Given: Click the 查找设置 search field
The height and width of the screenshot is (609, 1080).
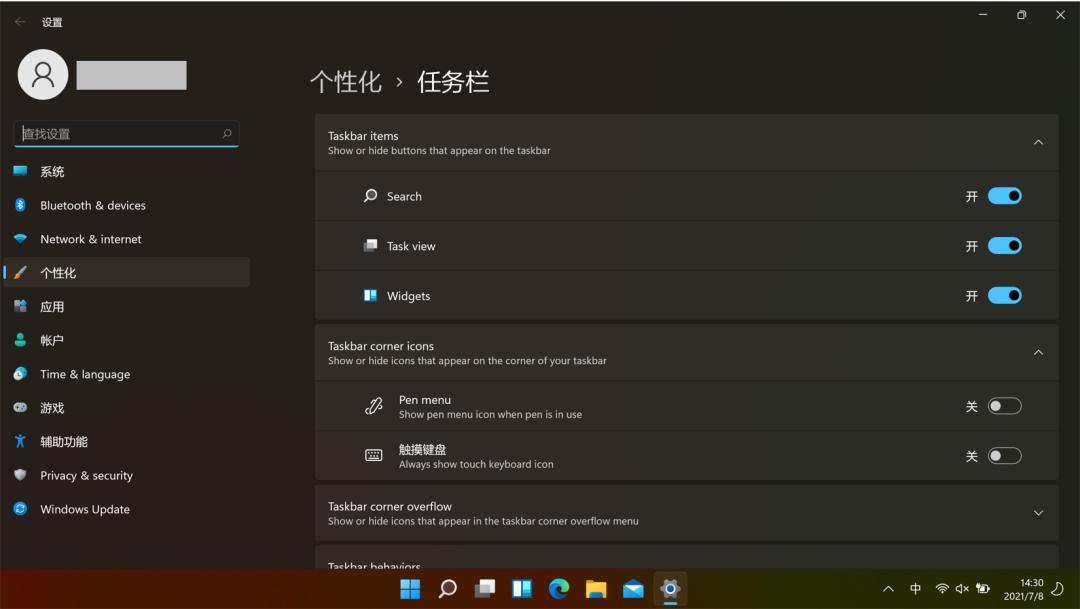Looking at the screenshot, I should (126, 133).
